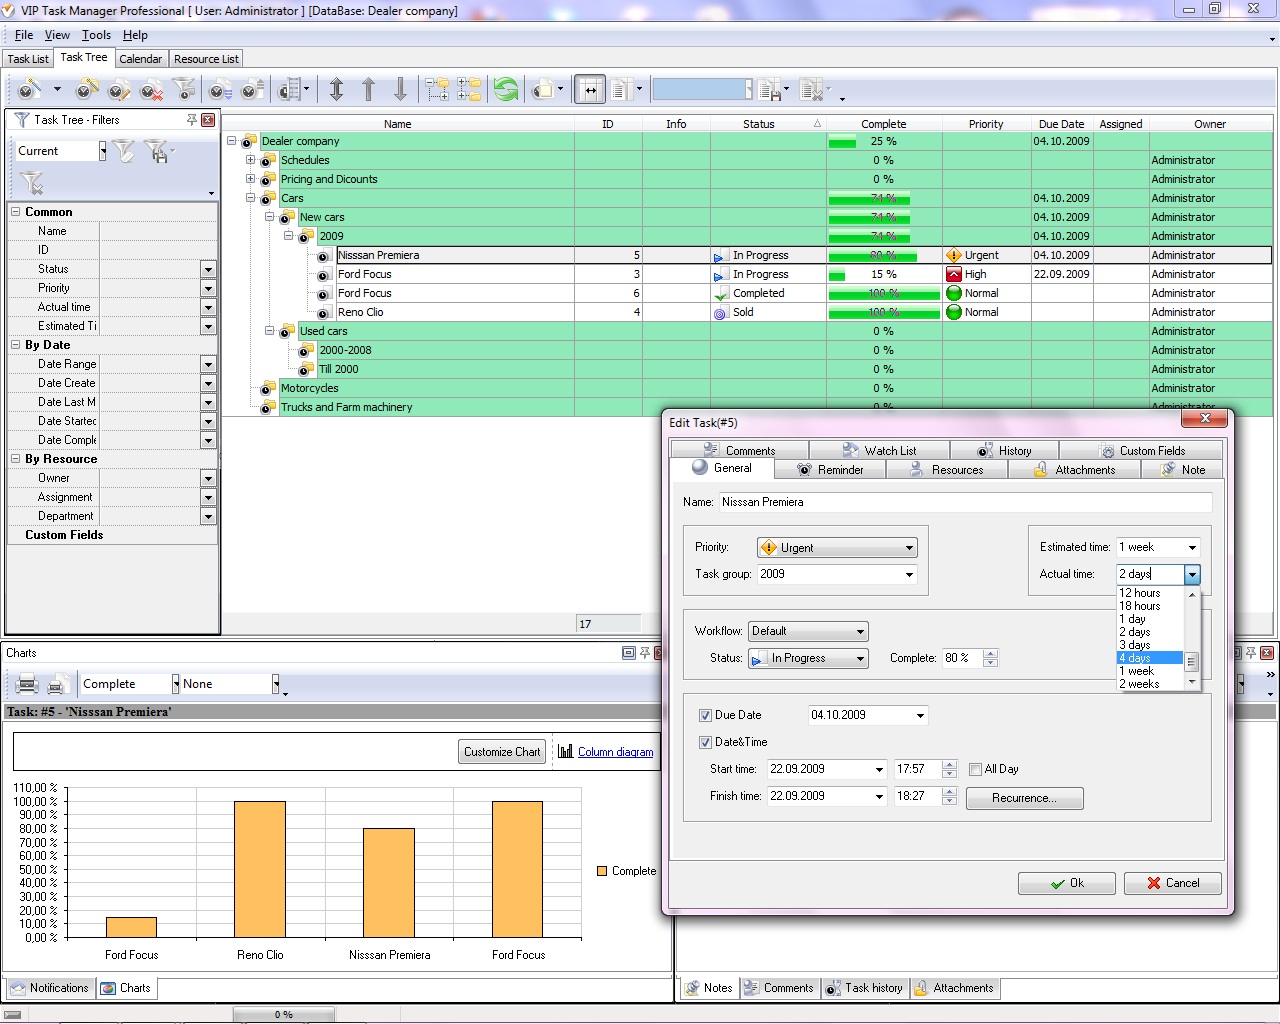Click the green Refresh toolbar icon
This screenshot has height=1024, width=1280.
506,90
